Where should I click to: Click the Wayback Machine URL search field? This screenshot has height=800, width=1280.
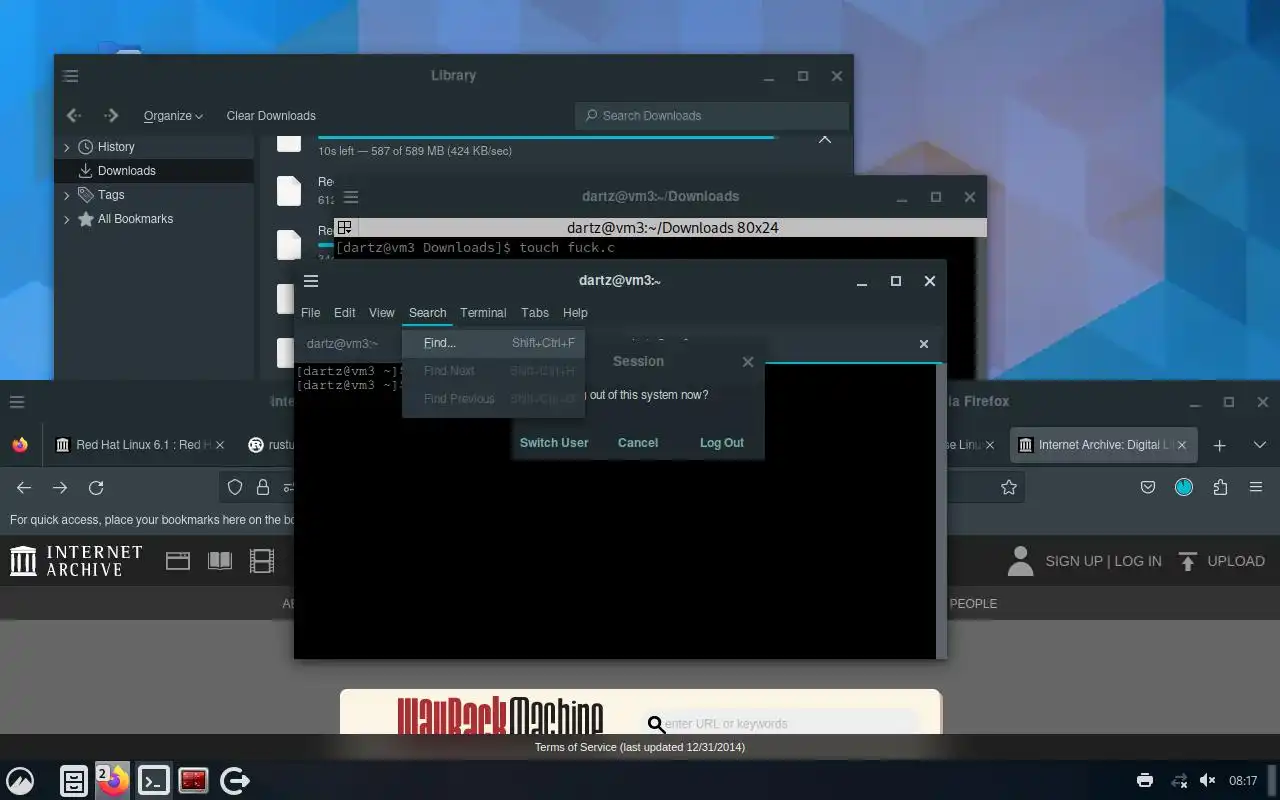[780, 723]
